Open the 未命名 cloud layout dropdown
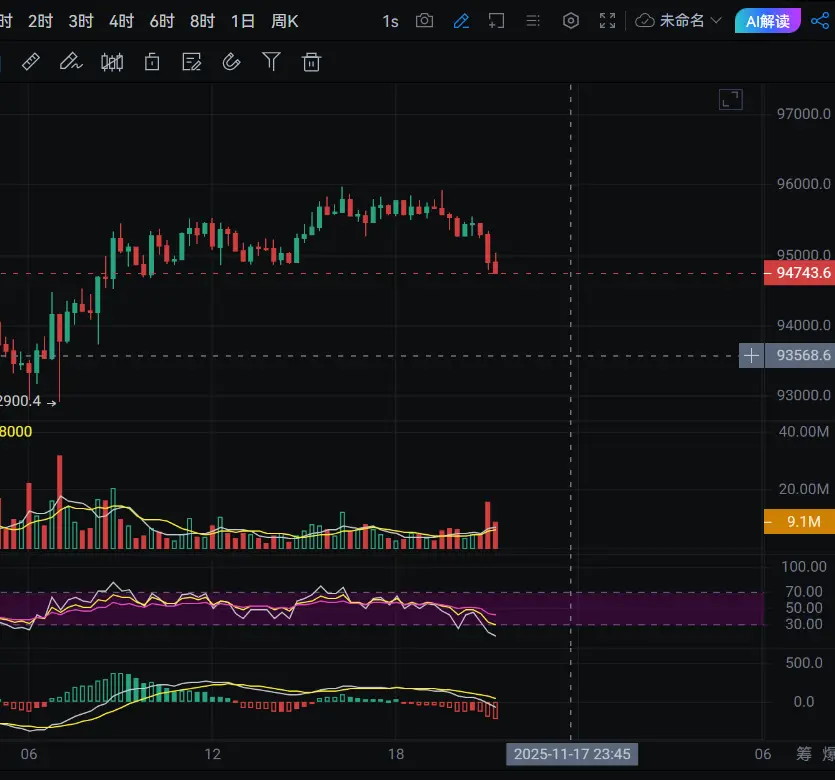The height and width of the screenshot is (780, 835). point(678,21)
